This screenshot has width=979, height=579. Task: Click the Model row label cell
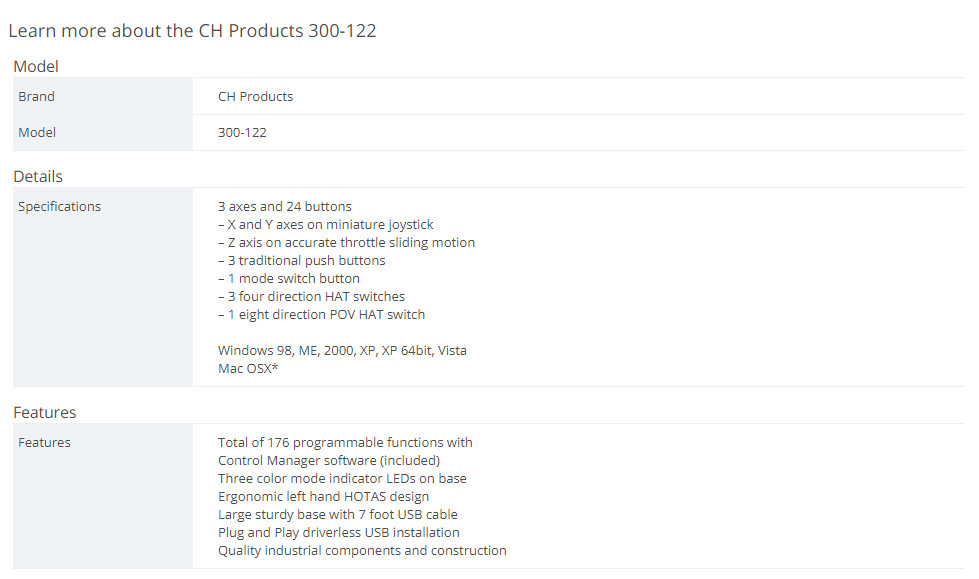click(x=103, y=132)
